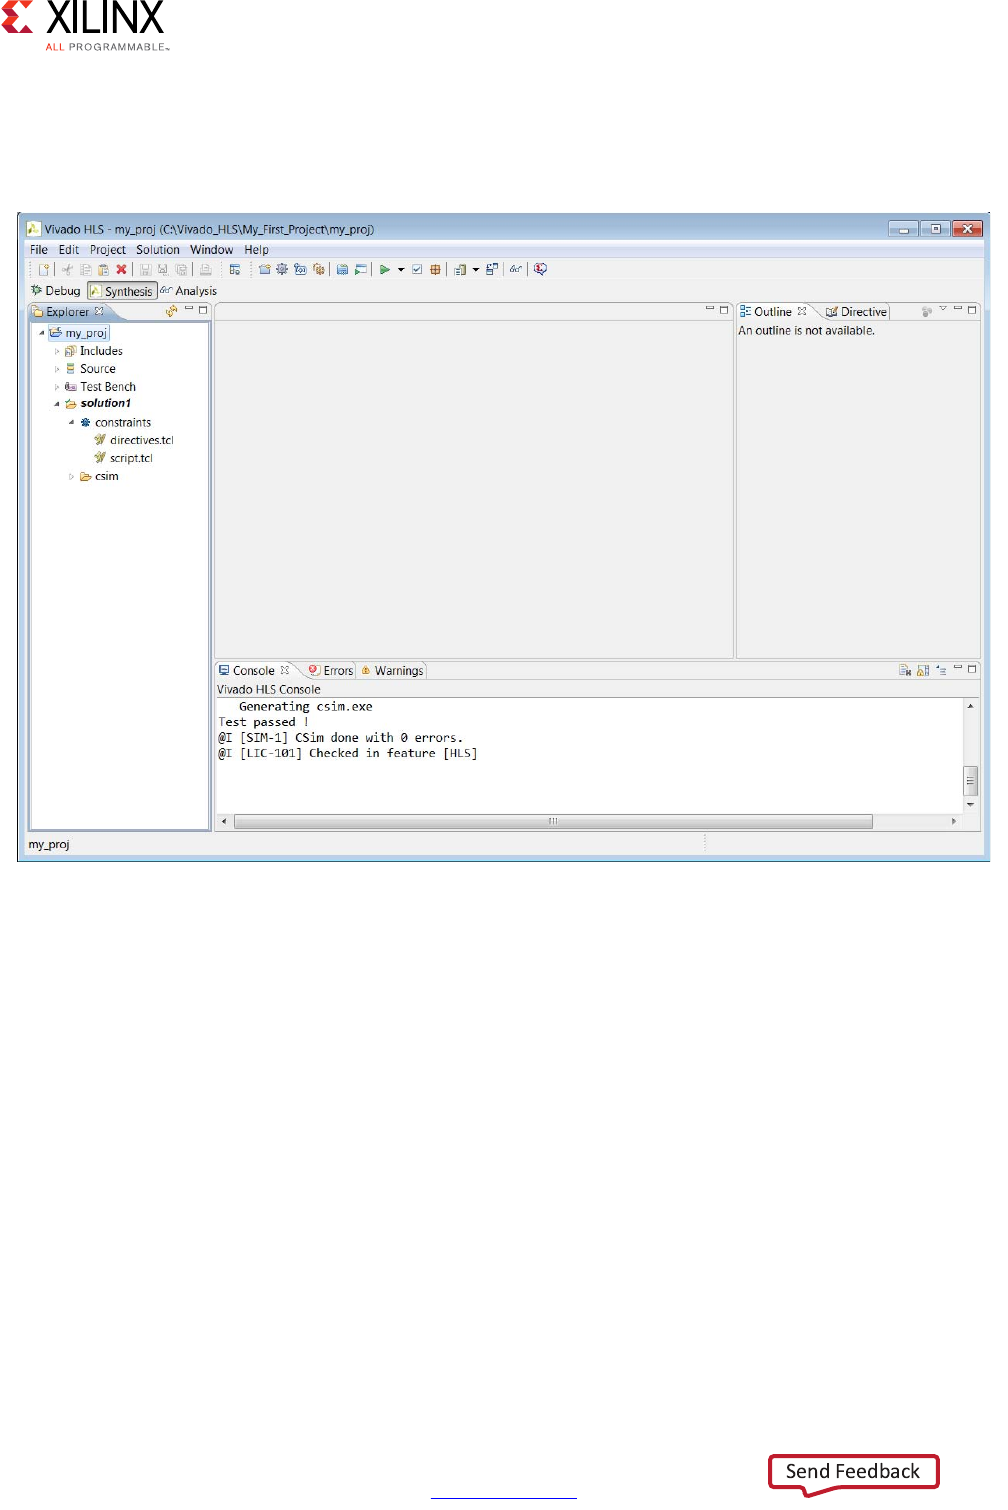Image resolution: width=1008 pixels, height=1510 pixels.
Task: Switch to the Debug perspective
Action: coord(56,291)
